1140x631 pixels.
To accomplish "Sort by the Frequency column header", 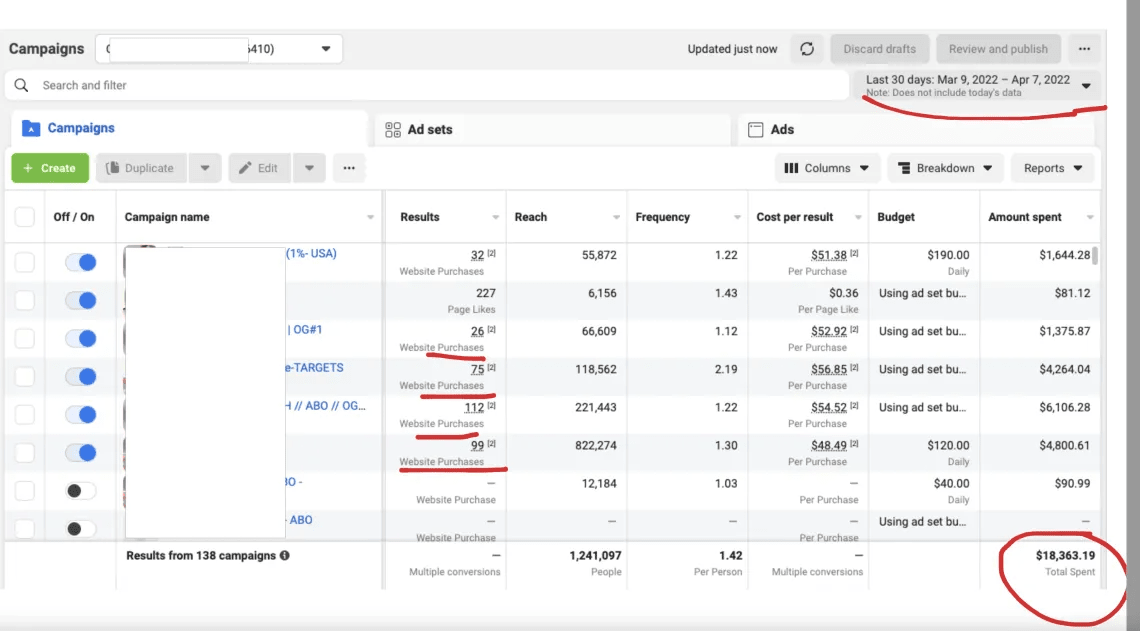I will 663,217.
